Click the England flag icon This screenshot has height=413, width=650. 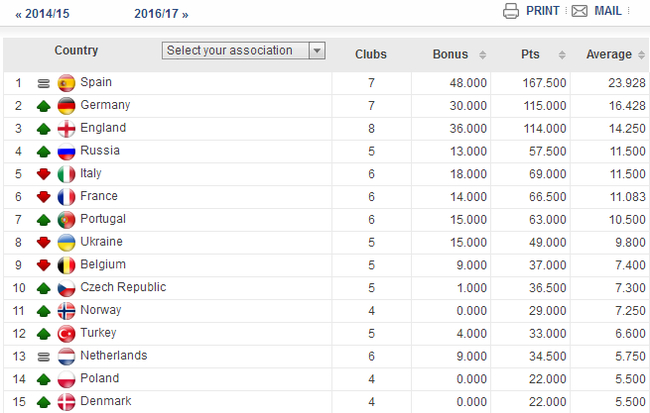(x=67, y=128)
